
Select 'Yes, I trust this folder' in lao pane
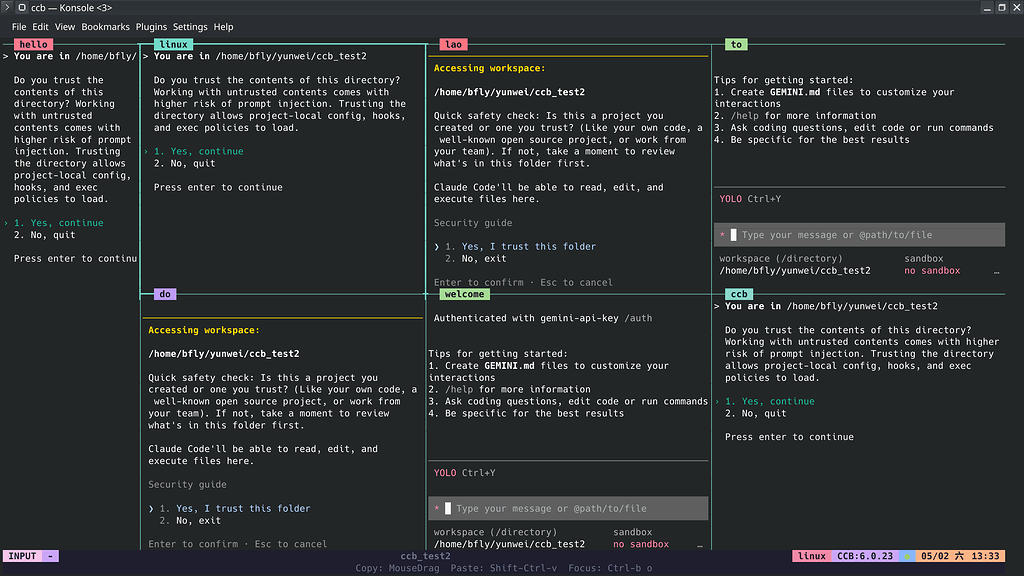[520, 246]
